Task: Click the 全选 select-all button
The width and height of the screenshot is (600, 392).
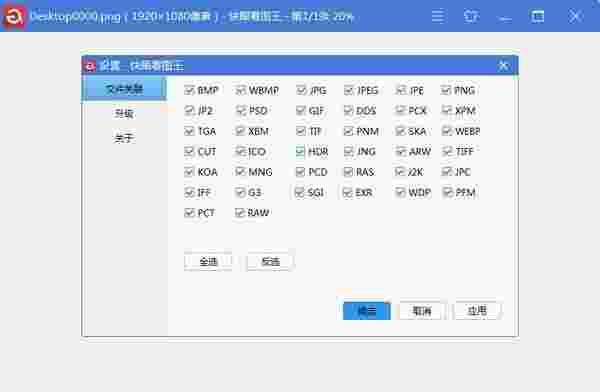Action: tap(208, 262)
